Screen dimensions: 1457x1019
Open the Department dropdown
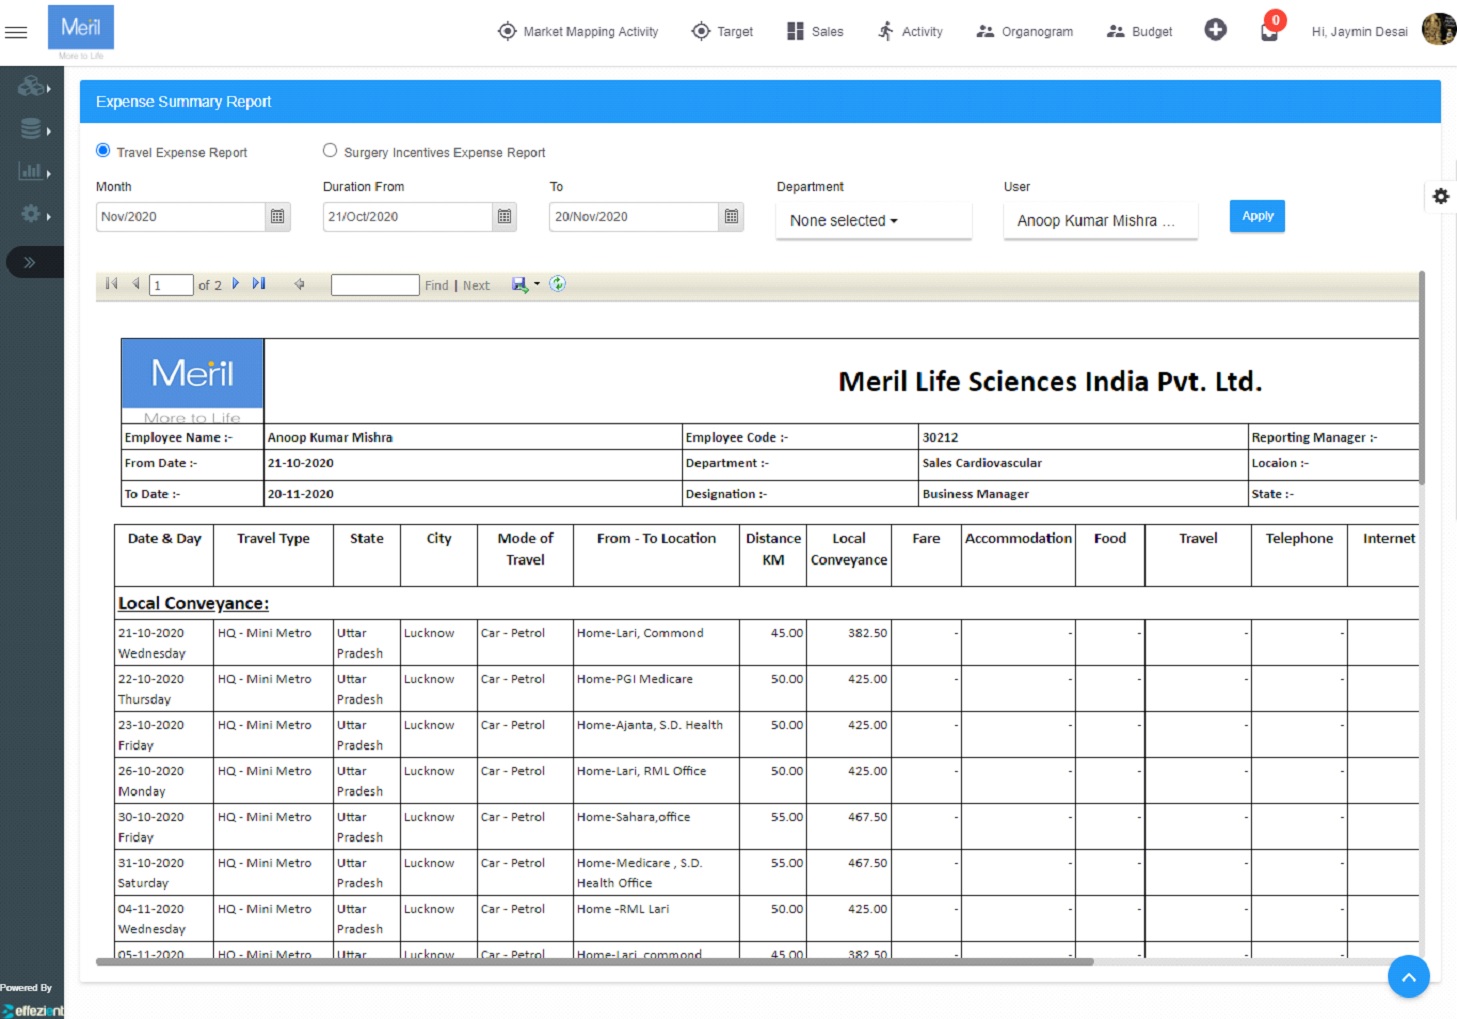click(873, 221)
